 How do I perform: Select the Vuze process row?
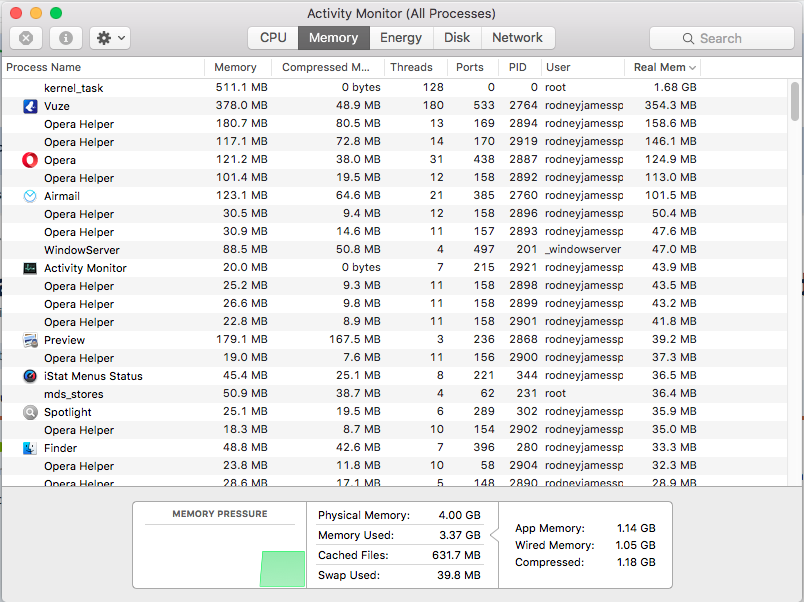point(395,106)
